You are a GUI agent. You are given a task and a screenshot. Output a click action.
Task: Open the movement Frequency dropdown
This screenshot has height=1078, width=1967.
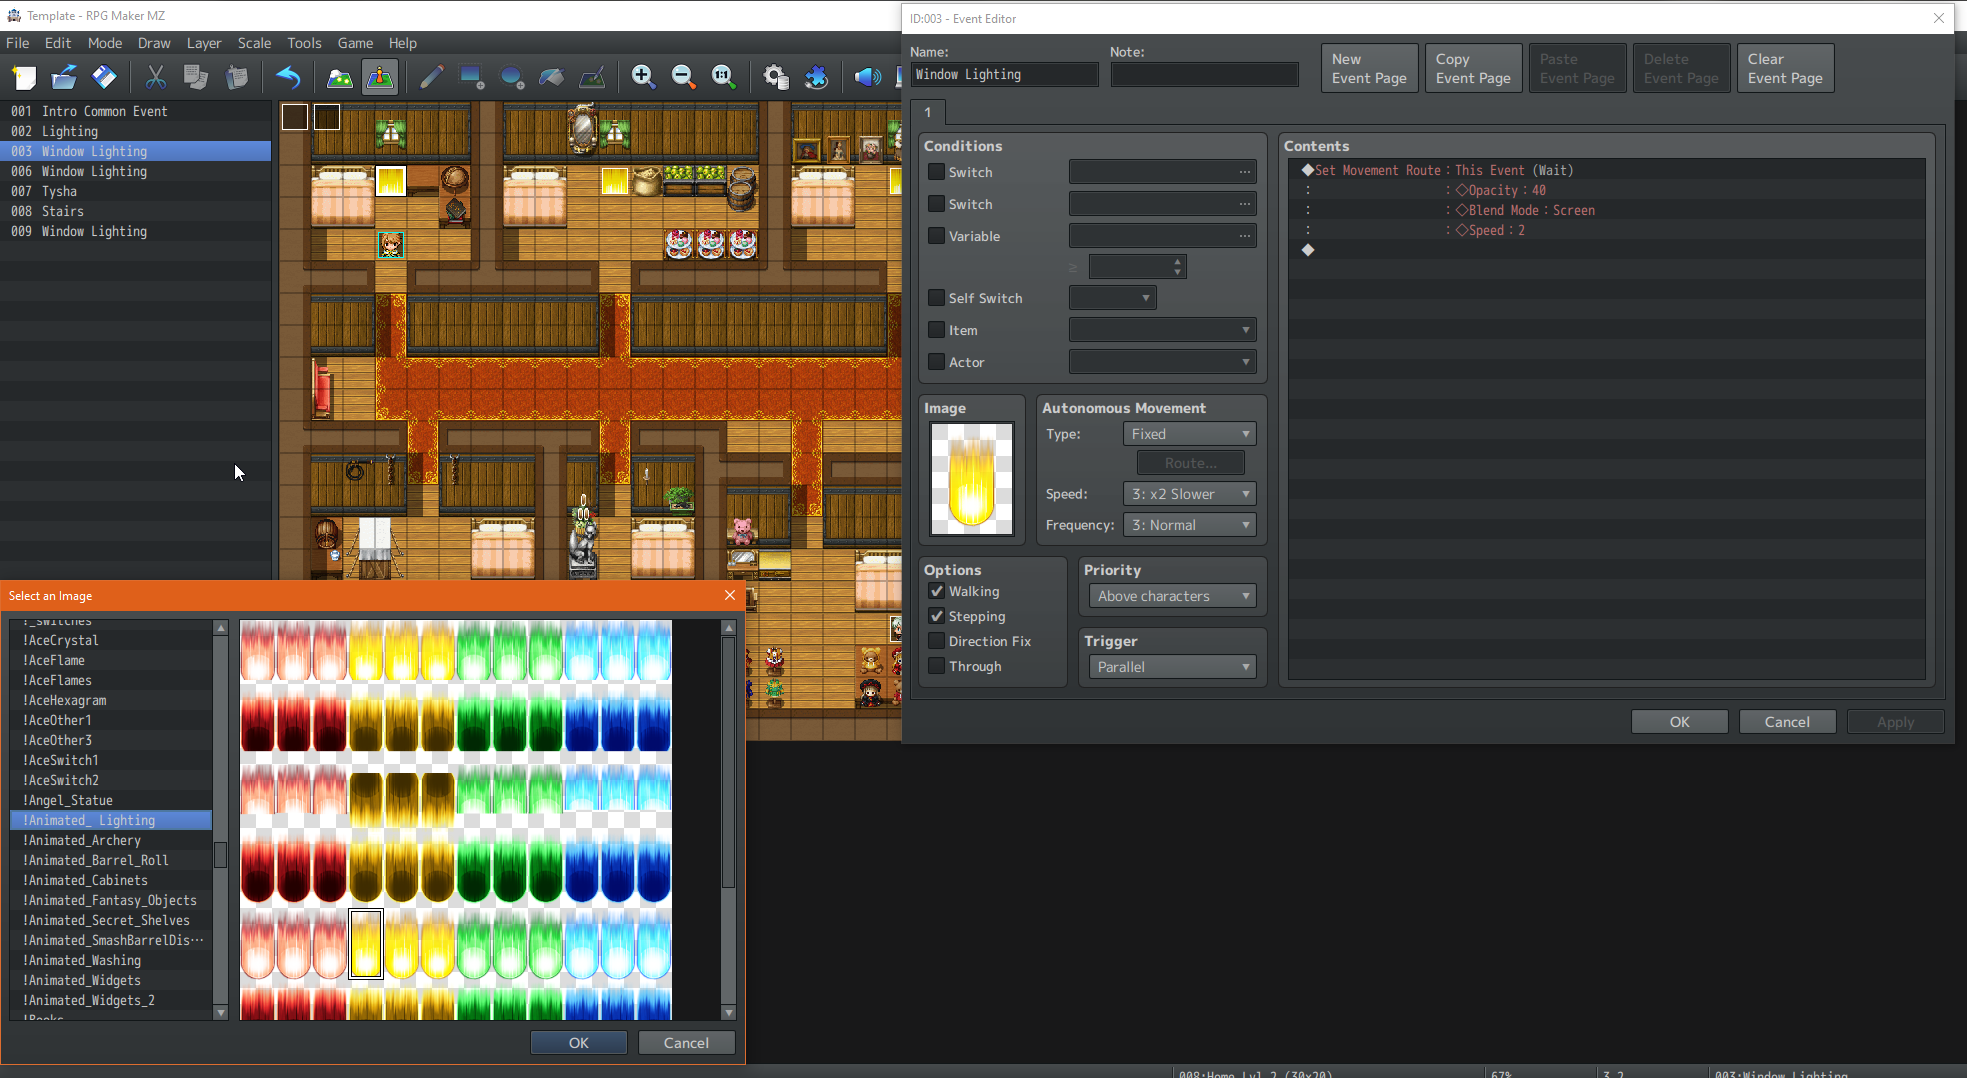[1189, 525]
